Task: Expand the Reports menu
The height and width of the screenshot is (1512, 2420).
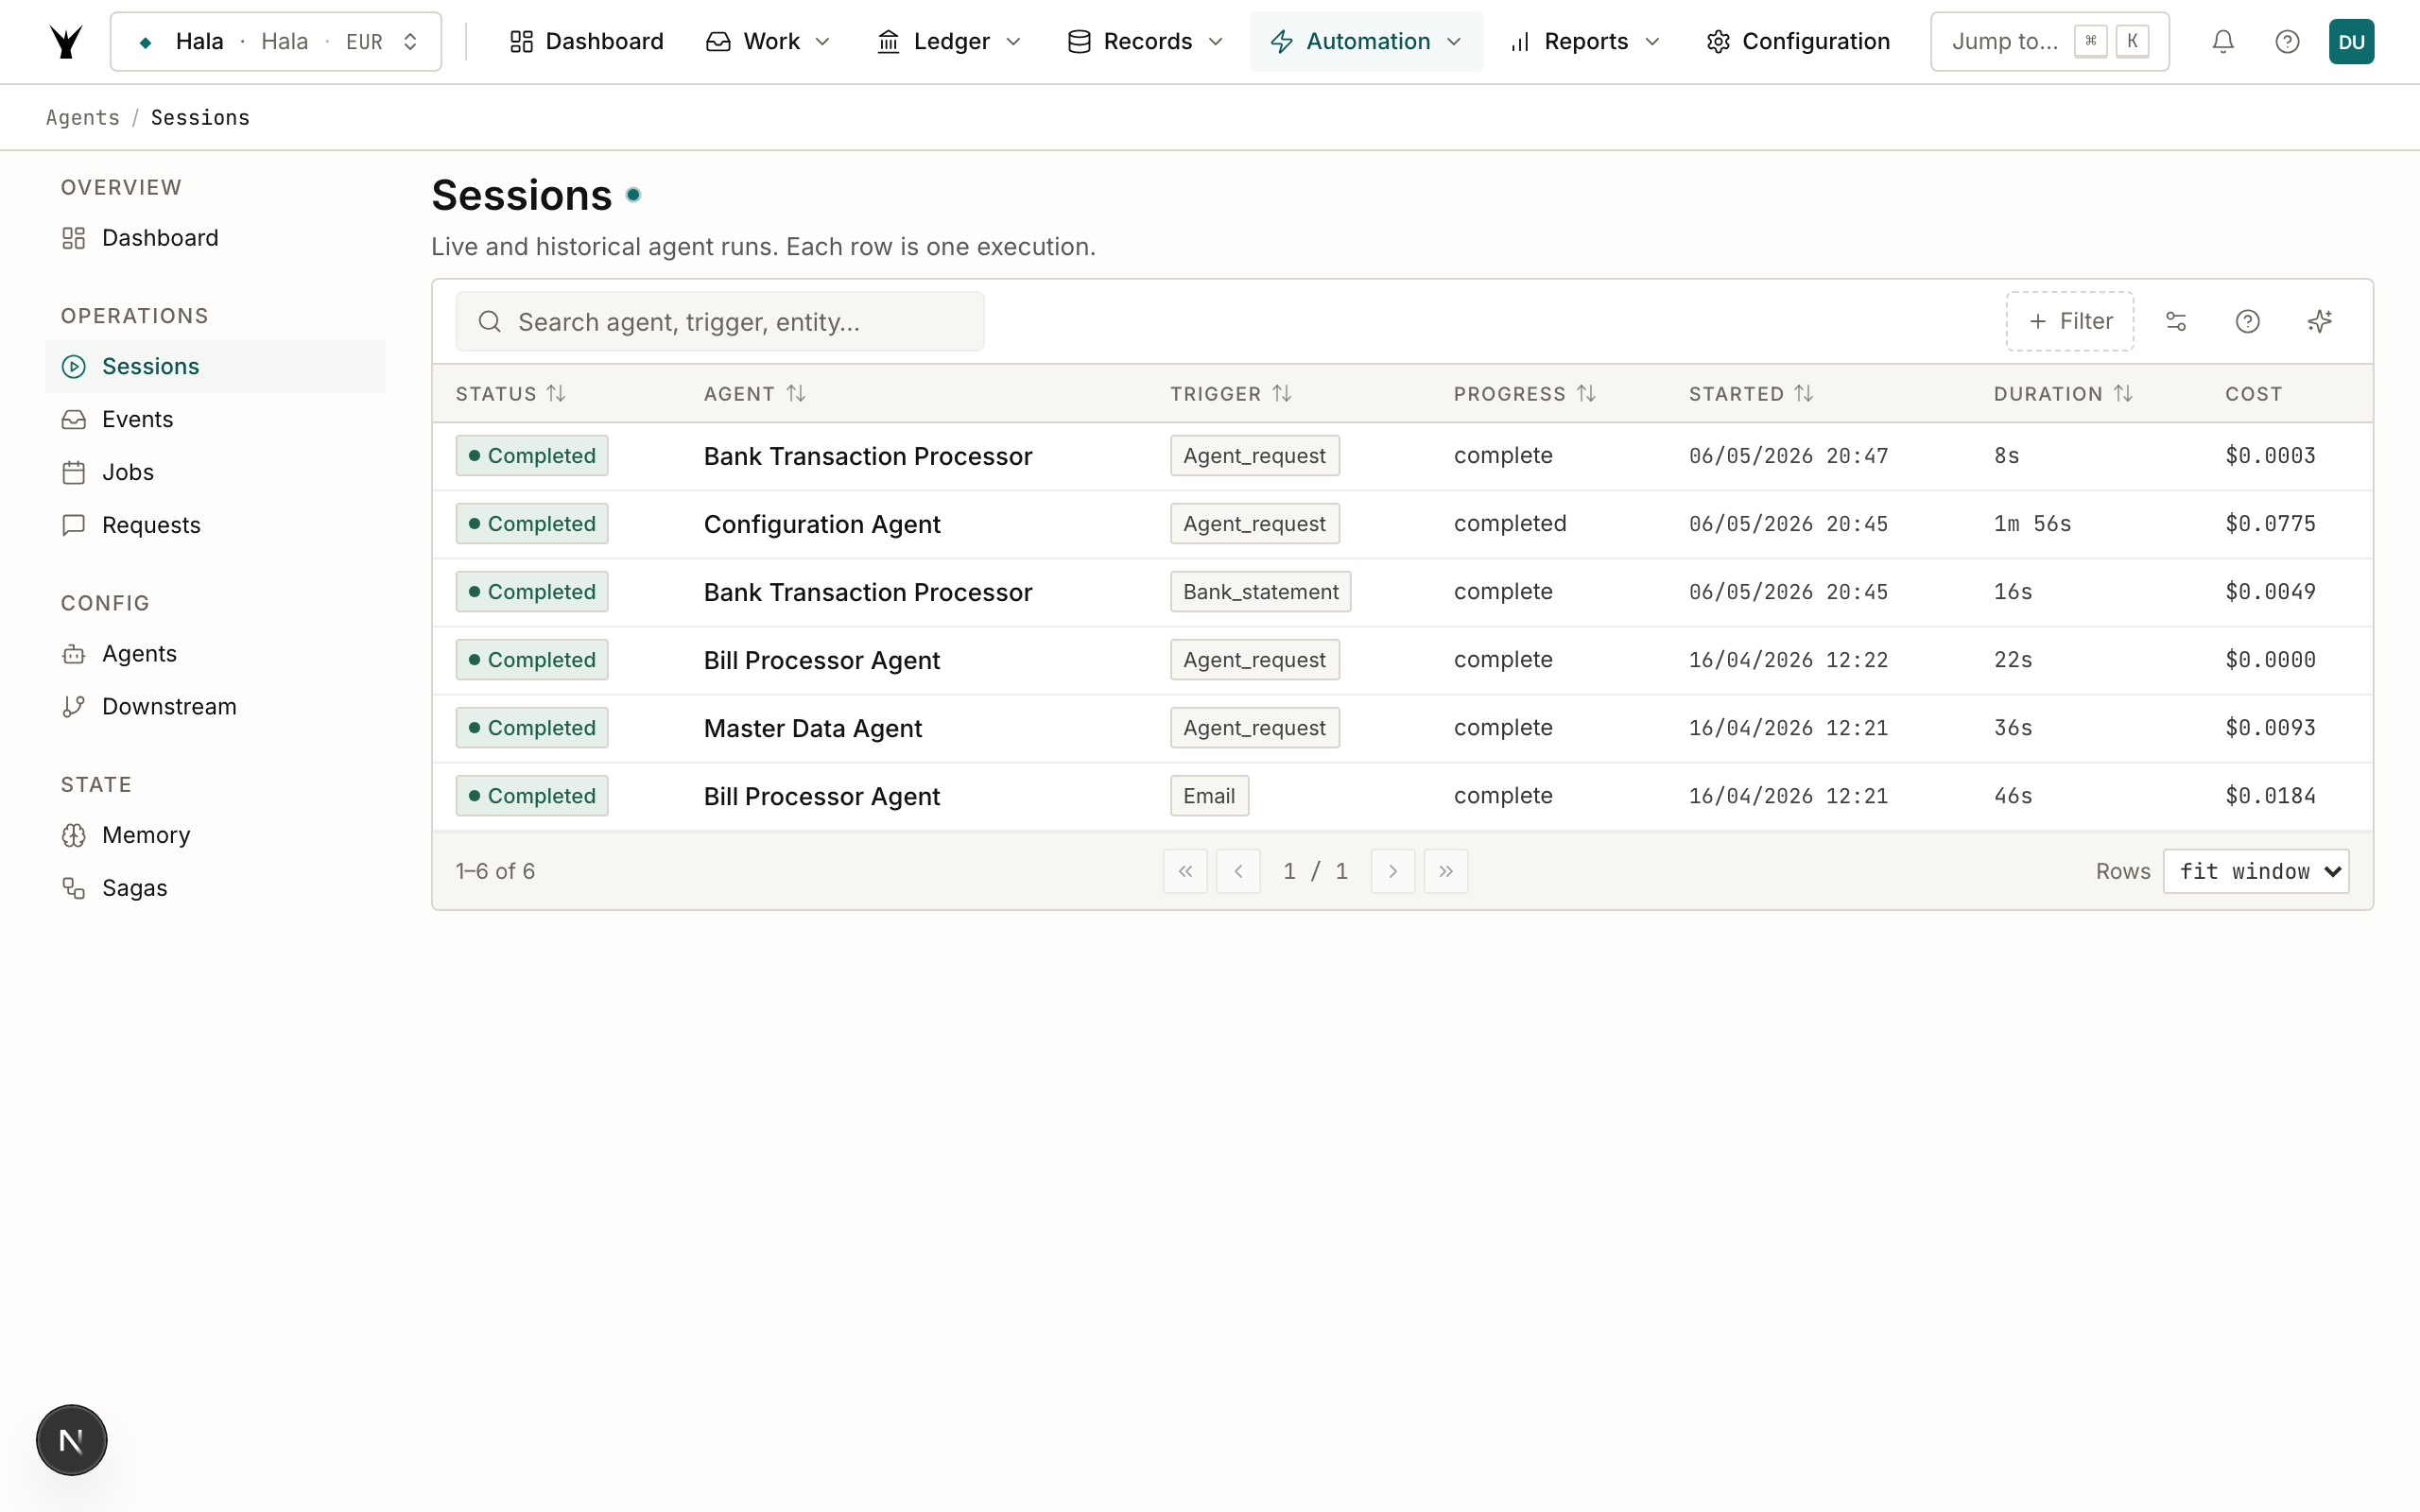Action: 1585,41
